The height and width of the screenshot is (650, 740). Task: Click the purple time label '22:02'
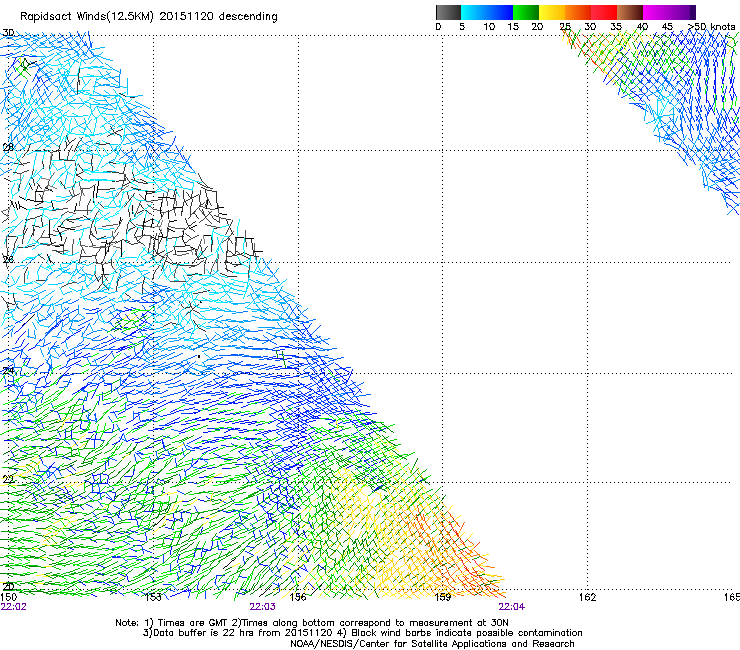[14, 607]
